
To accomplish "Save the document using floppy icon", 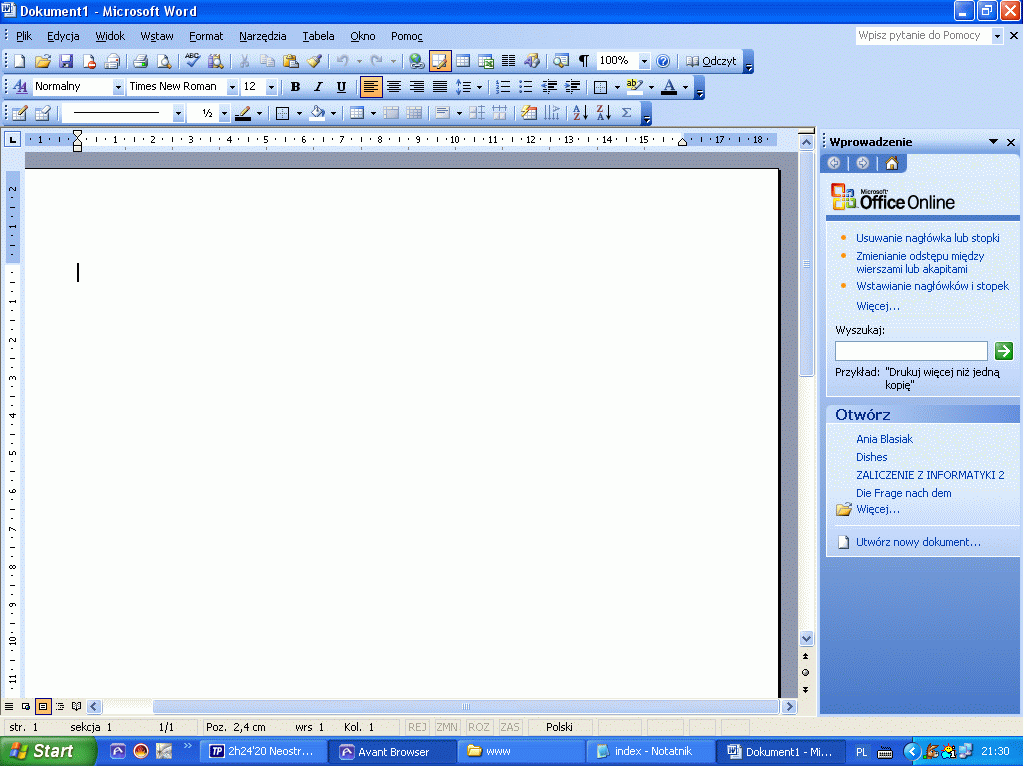I will (x=65, y=61).
